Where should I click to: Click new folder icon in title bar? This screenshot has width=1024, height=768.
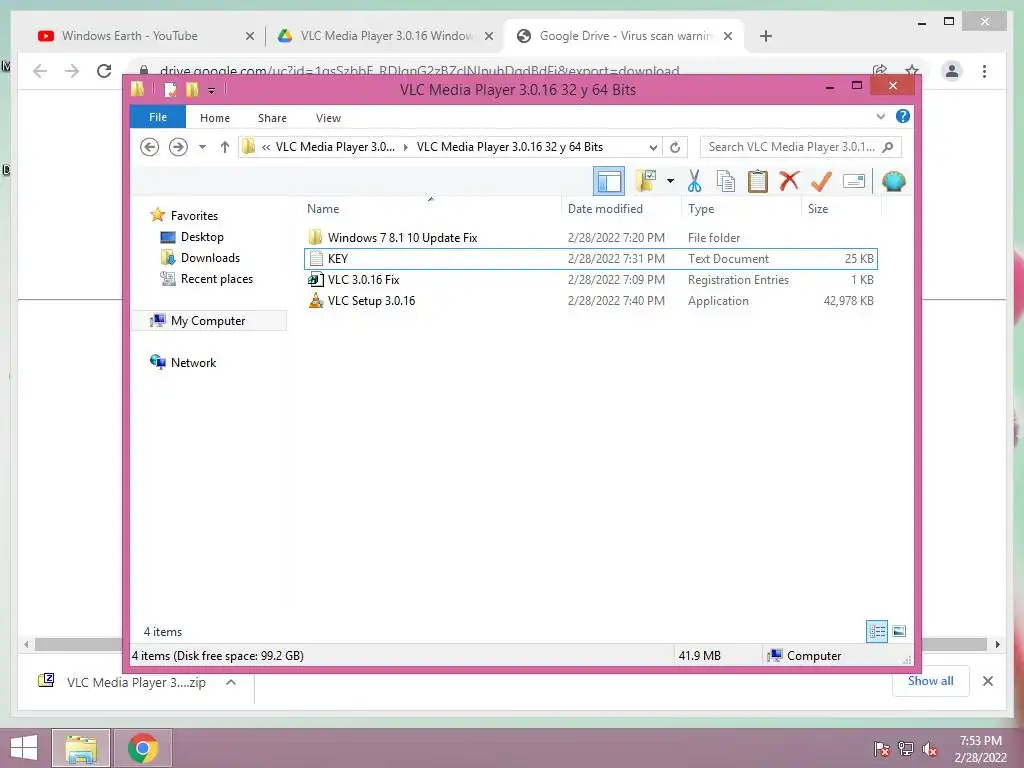pyautogui.click(x=192, y=89)
